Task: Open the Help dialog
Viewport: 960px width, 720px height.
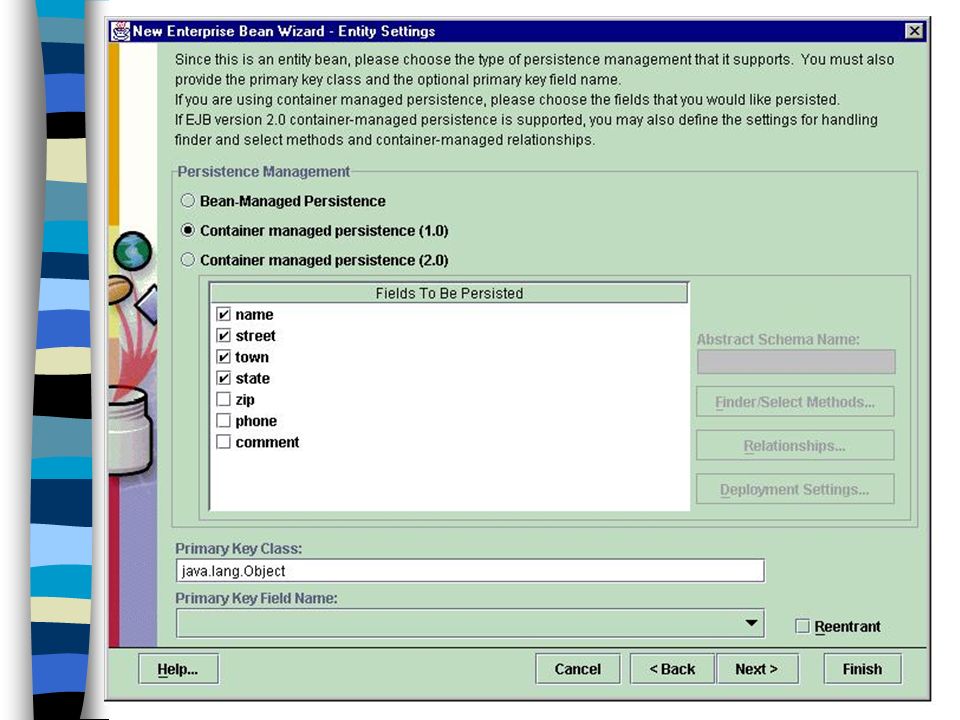Action: coord(178,669)
